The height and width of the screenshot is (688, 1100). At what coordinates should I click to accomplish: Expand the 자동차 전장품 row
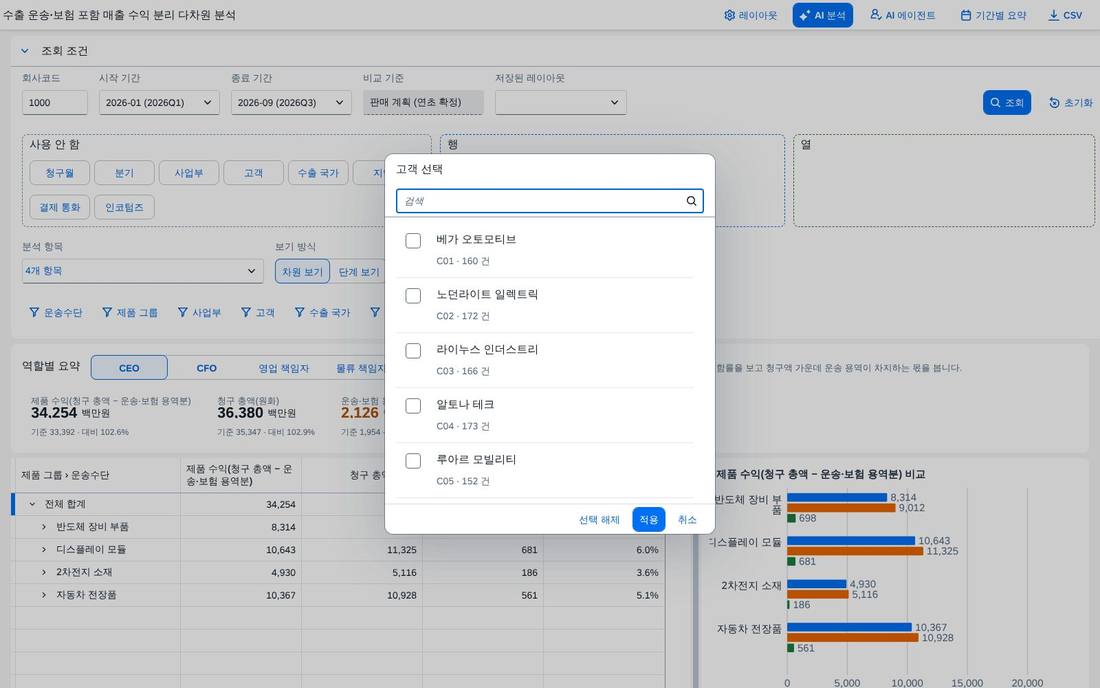[43, 595]
